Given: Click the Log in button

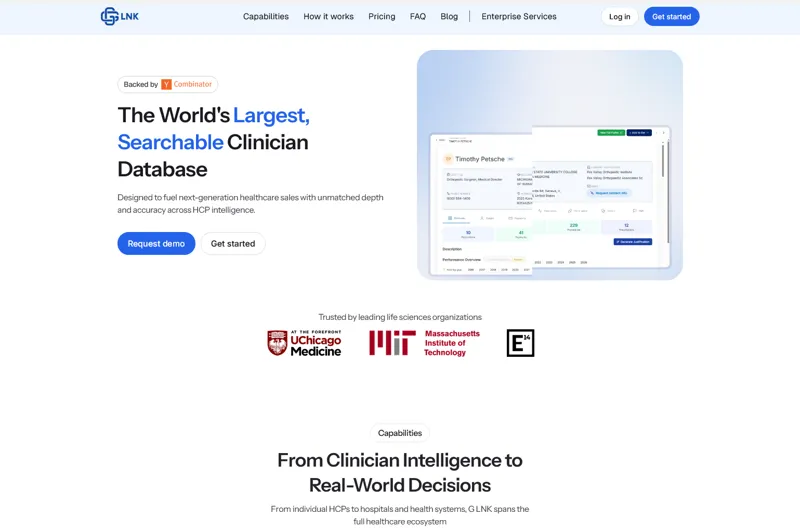Looking at the screenshot, I should click(x=619, y=16).
